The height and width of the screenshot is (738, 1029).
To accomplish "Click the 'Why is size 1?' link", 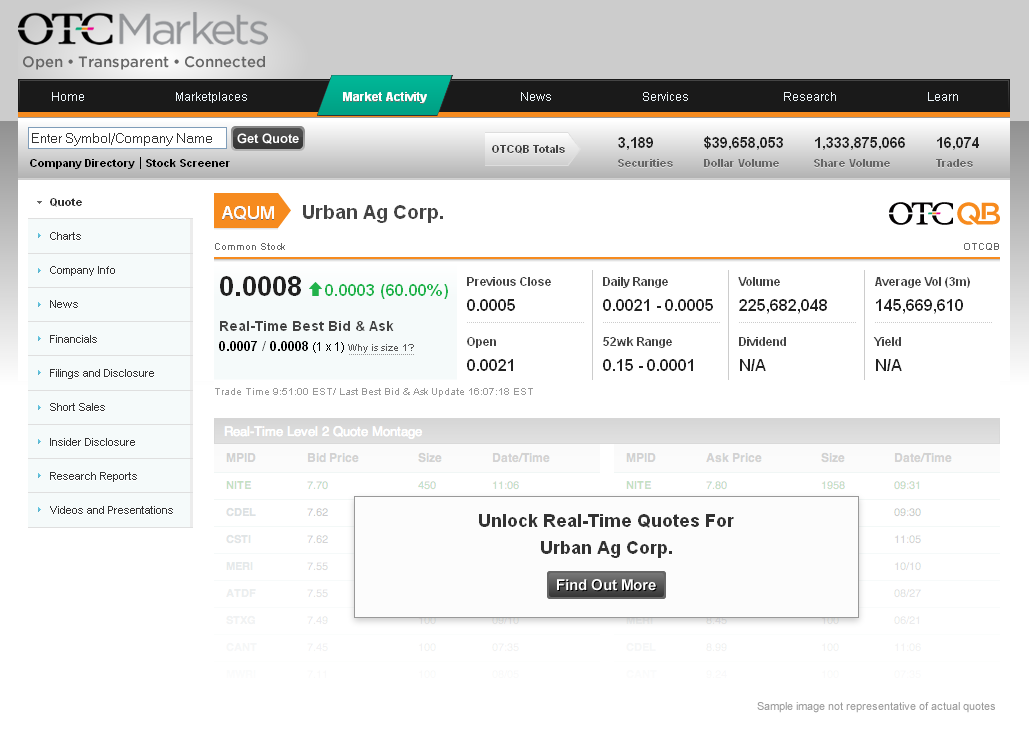I will coord(381,348).
